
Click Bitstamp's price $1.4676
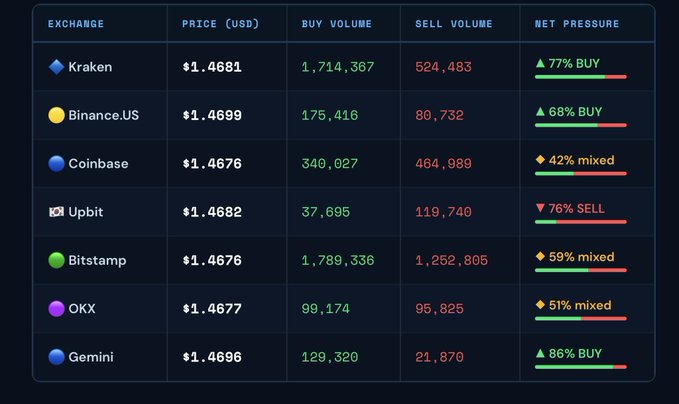pyautogui.click(x=212, y=260)
